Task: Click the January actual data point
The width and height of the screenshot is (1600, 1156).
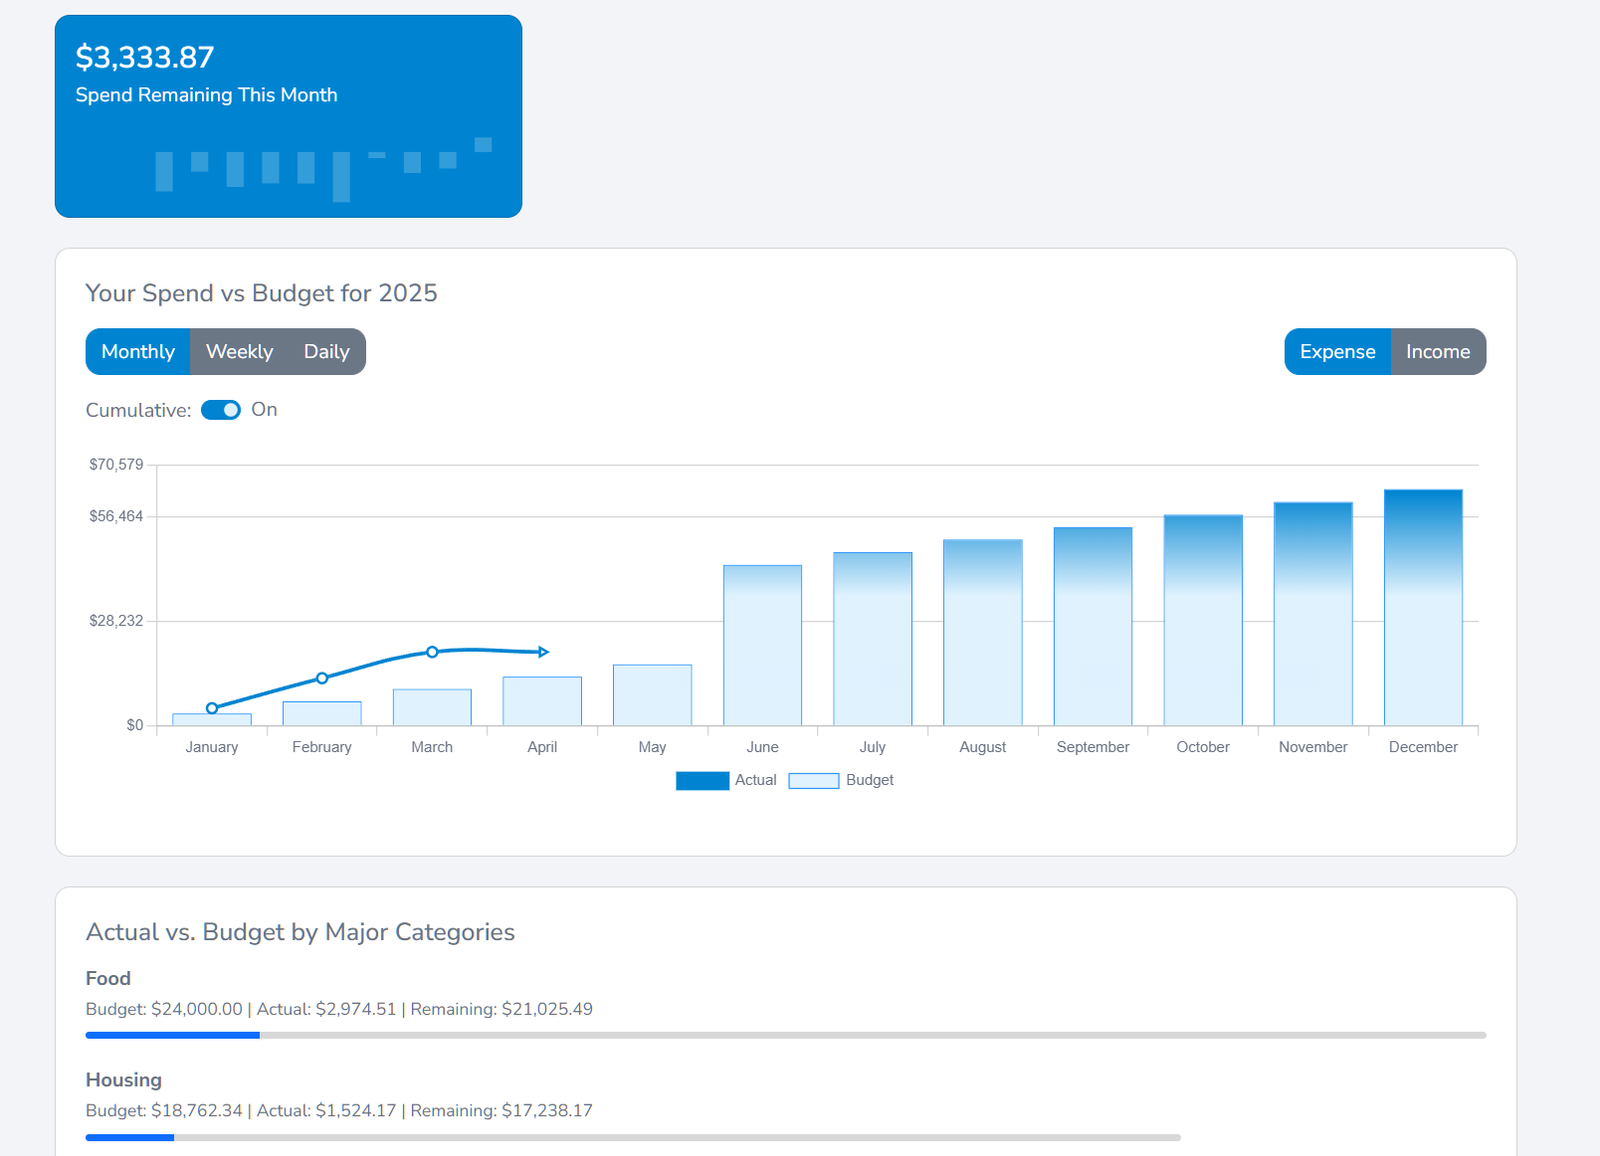Action: (x=212, y=708)
